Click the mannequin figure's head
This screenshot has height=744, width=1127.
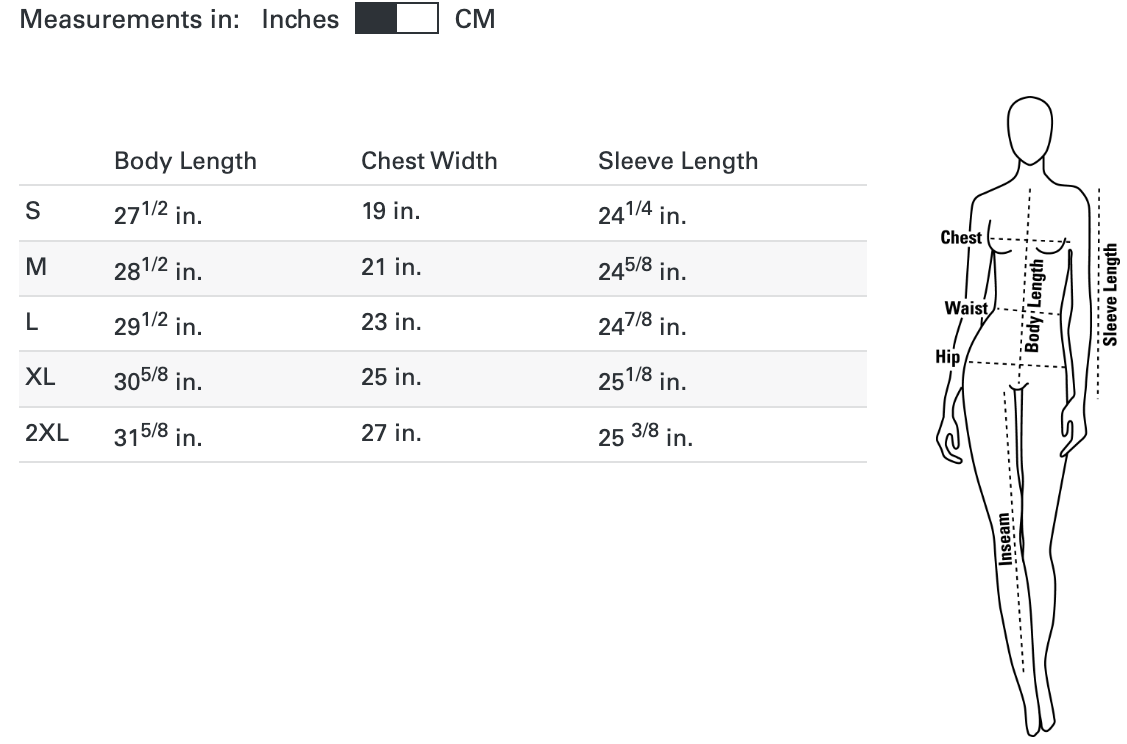tap(1030, 130)
